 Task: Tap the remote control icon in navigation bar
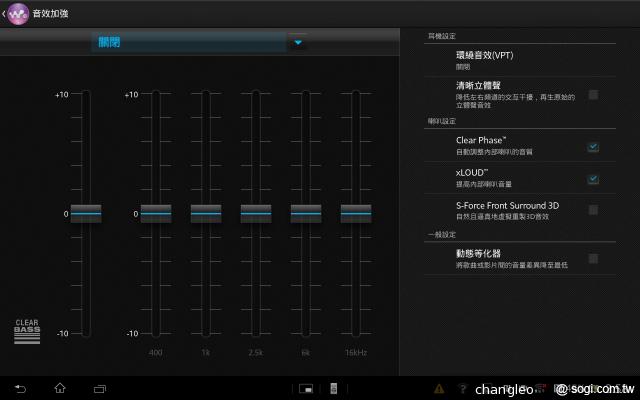click(x=333, y=389)
